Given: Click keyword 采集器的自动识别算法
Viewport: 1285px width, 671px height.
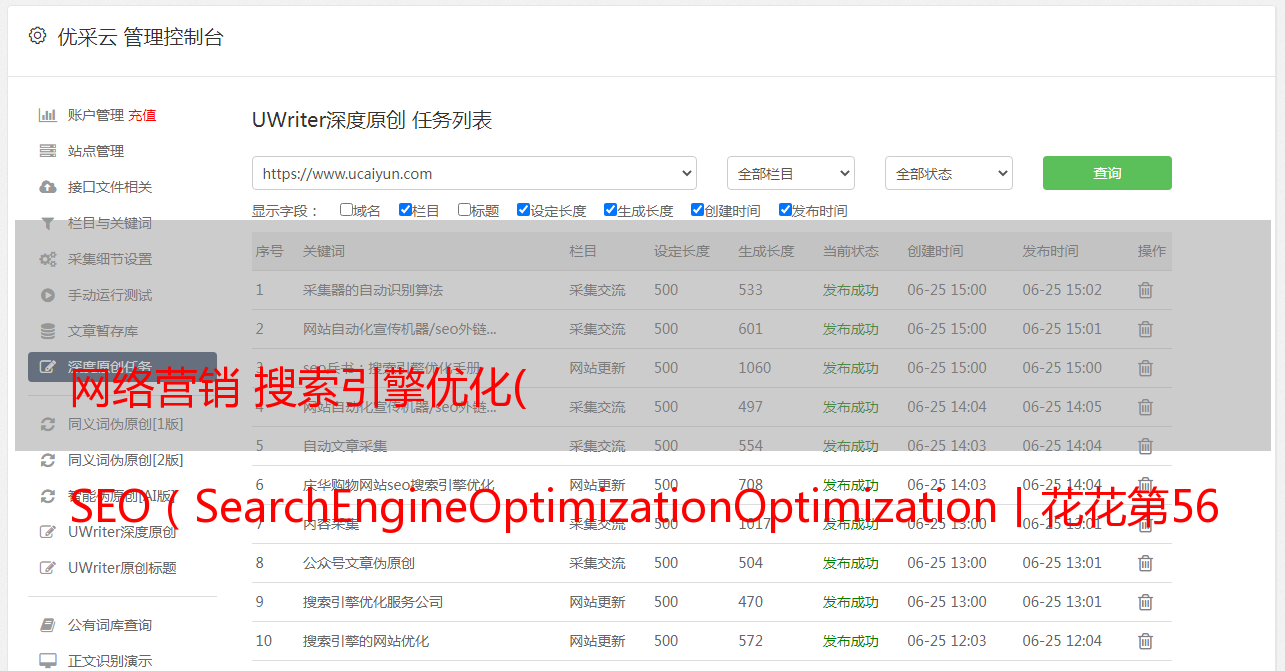Looking at the screenshot, I should click(x=373, y=290).
